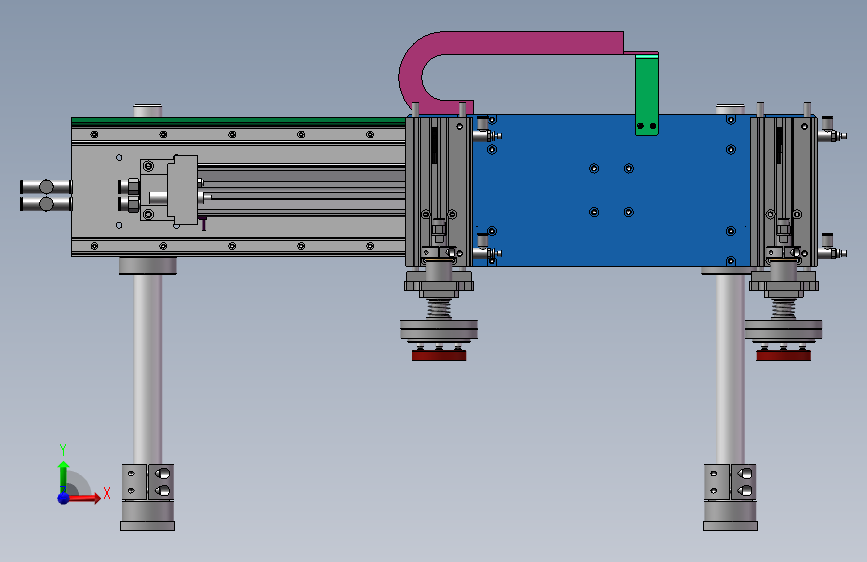Select the green cable chain bracket

tap(646, 94)
